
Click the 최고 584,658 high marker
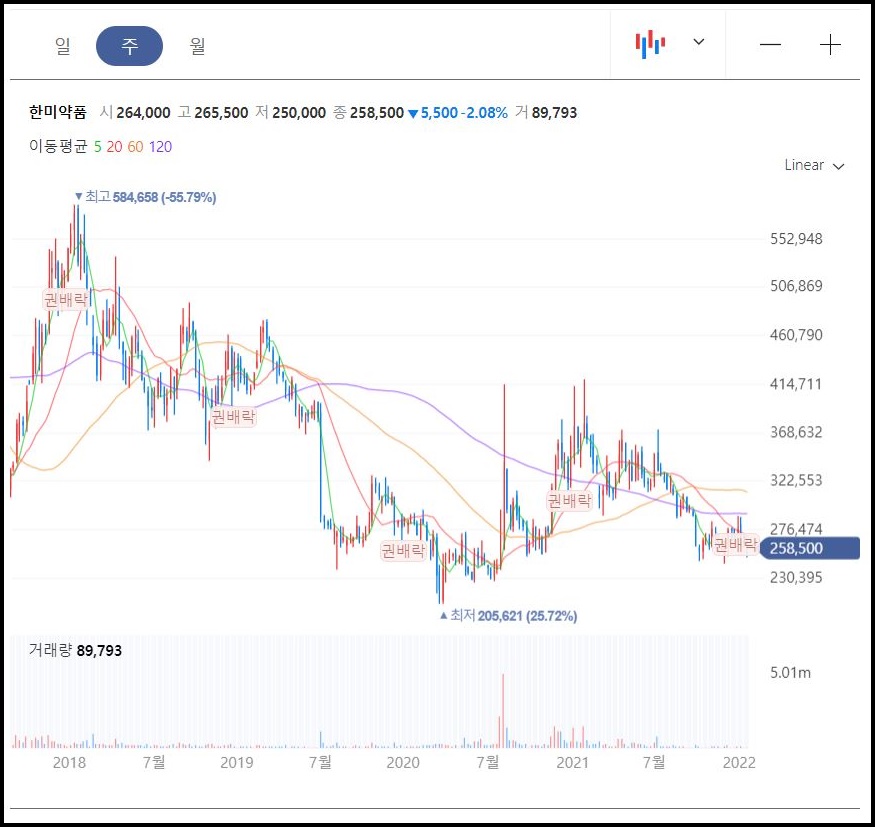[x=145, y=197]
